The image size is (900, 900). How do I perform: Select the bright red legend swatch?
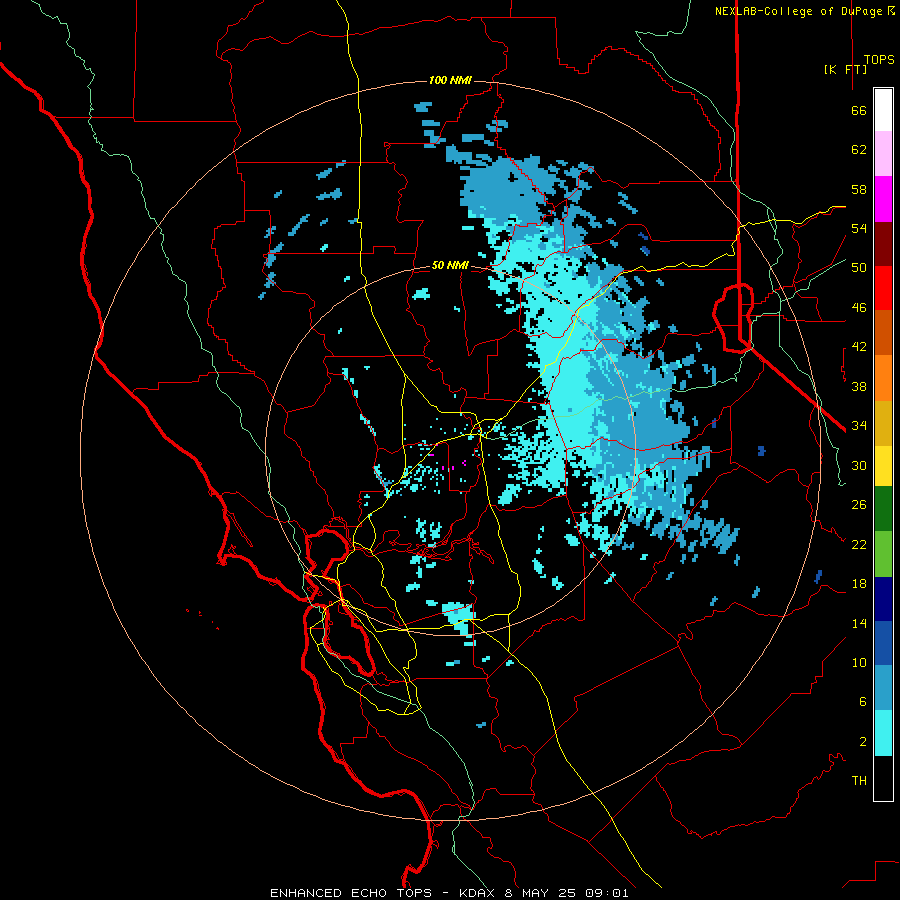pos(883,288)
